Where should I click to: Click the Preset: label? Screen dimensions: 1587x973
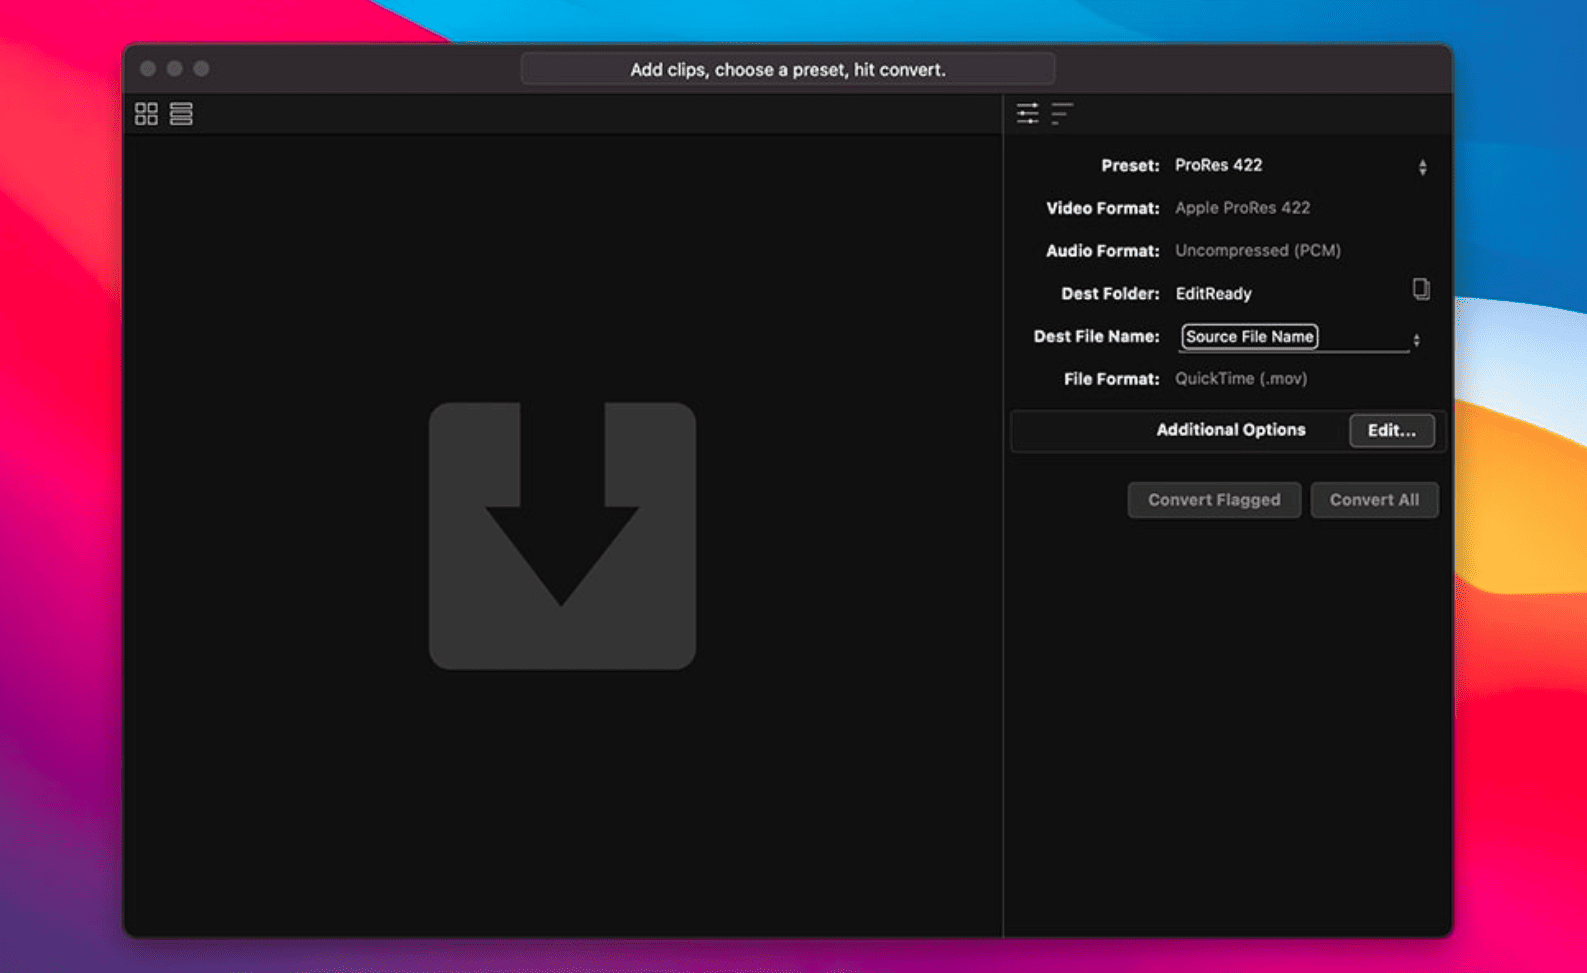click(1130, 166)
